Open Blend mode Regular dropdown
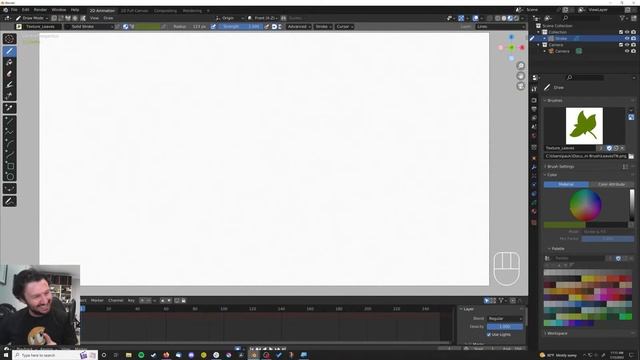Screen dimensions: 640x360 [x=505, y=318]
